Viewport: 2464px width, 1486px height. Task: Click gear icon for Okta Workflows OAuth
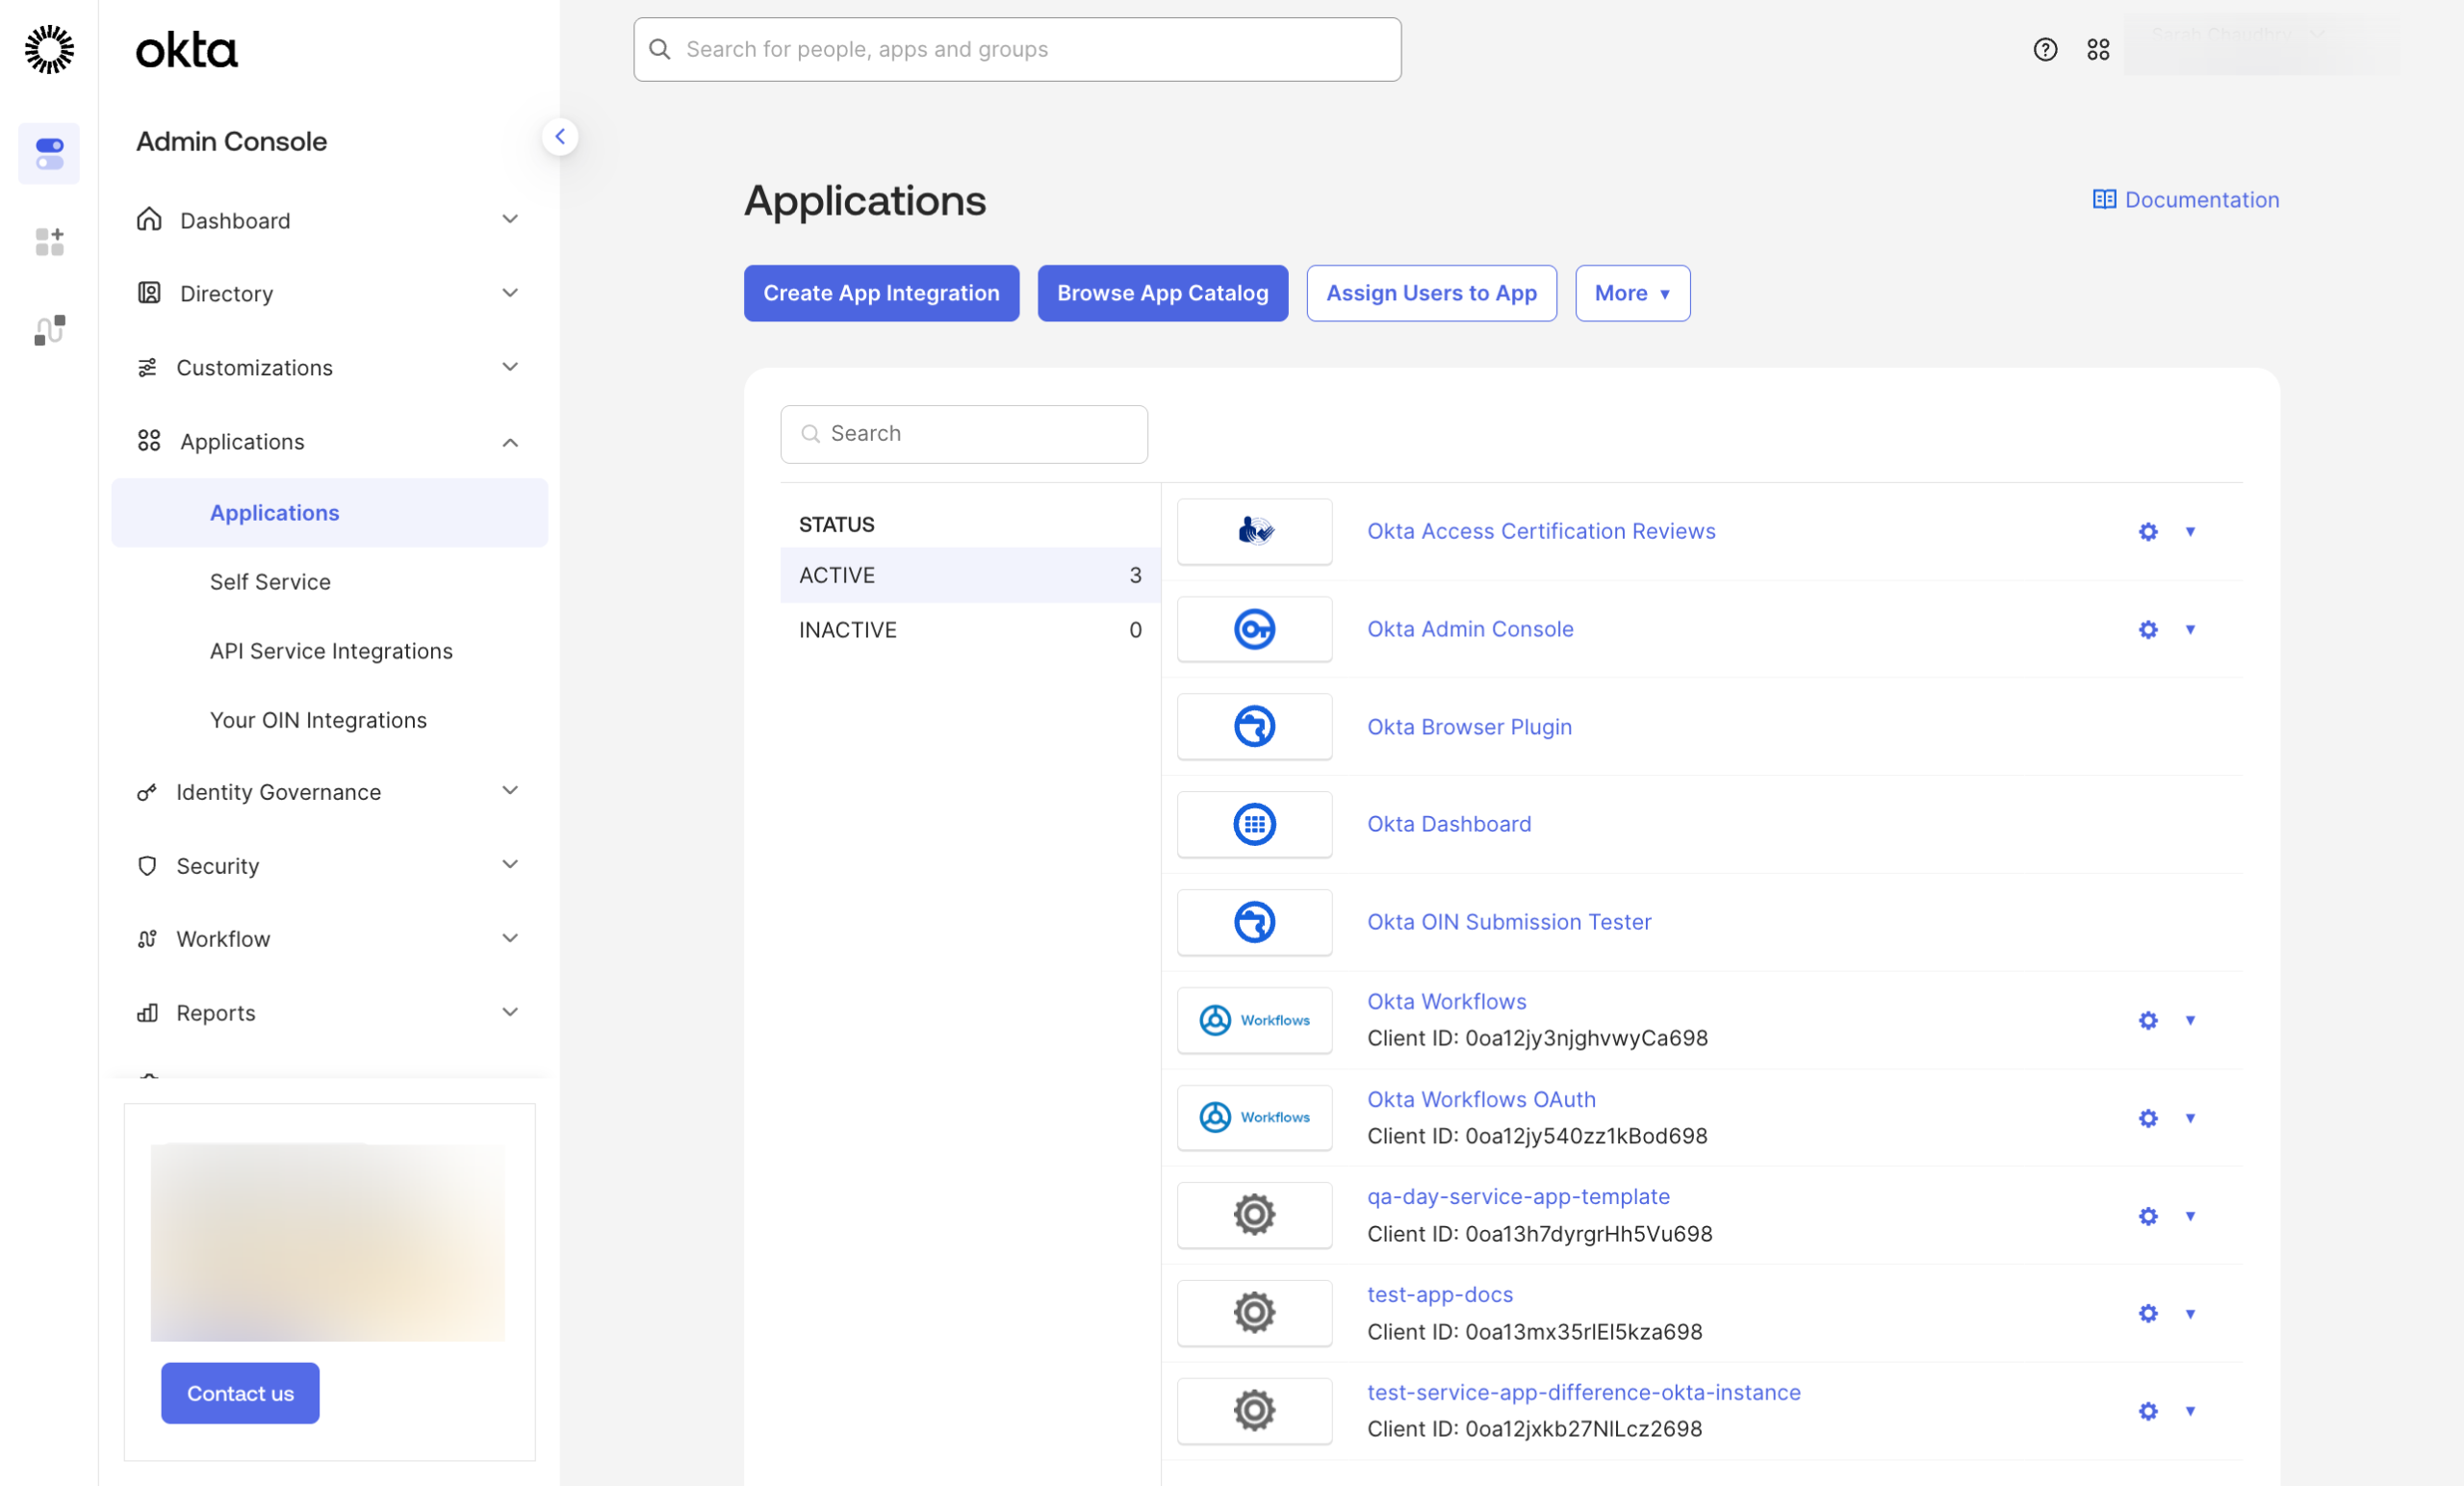pos(2147,1118)
